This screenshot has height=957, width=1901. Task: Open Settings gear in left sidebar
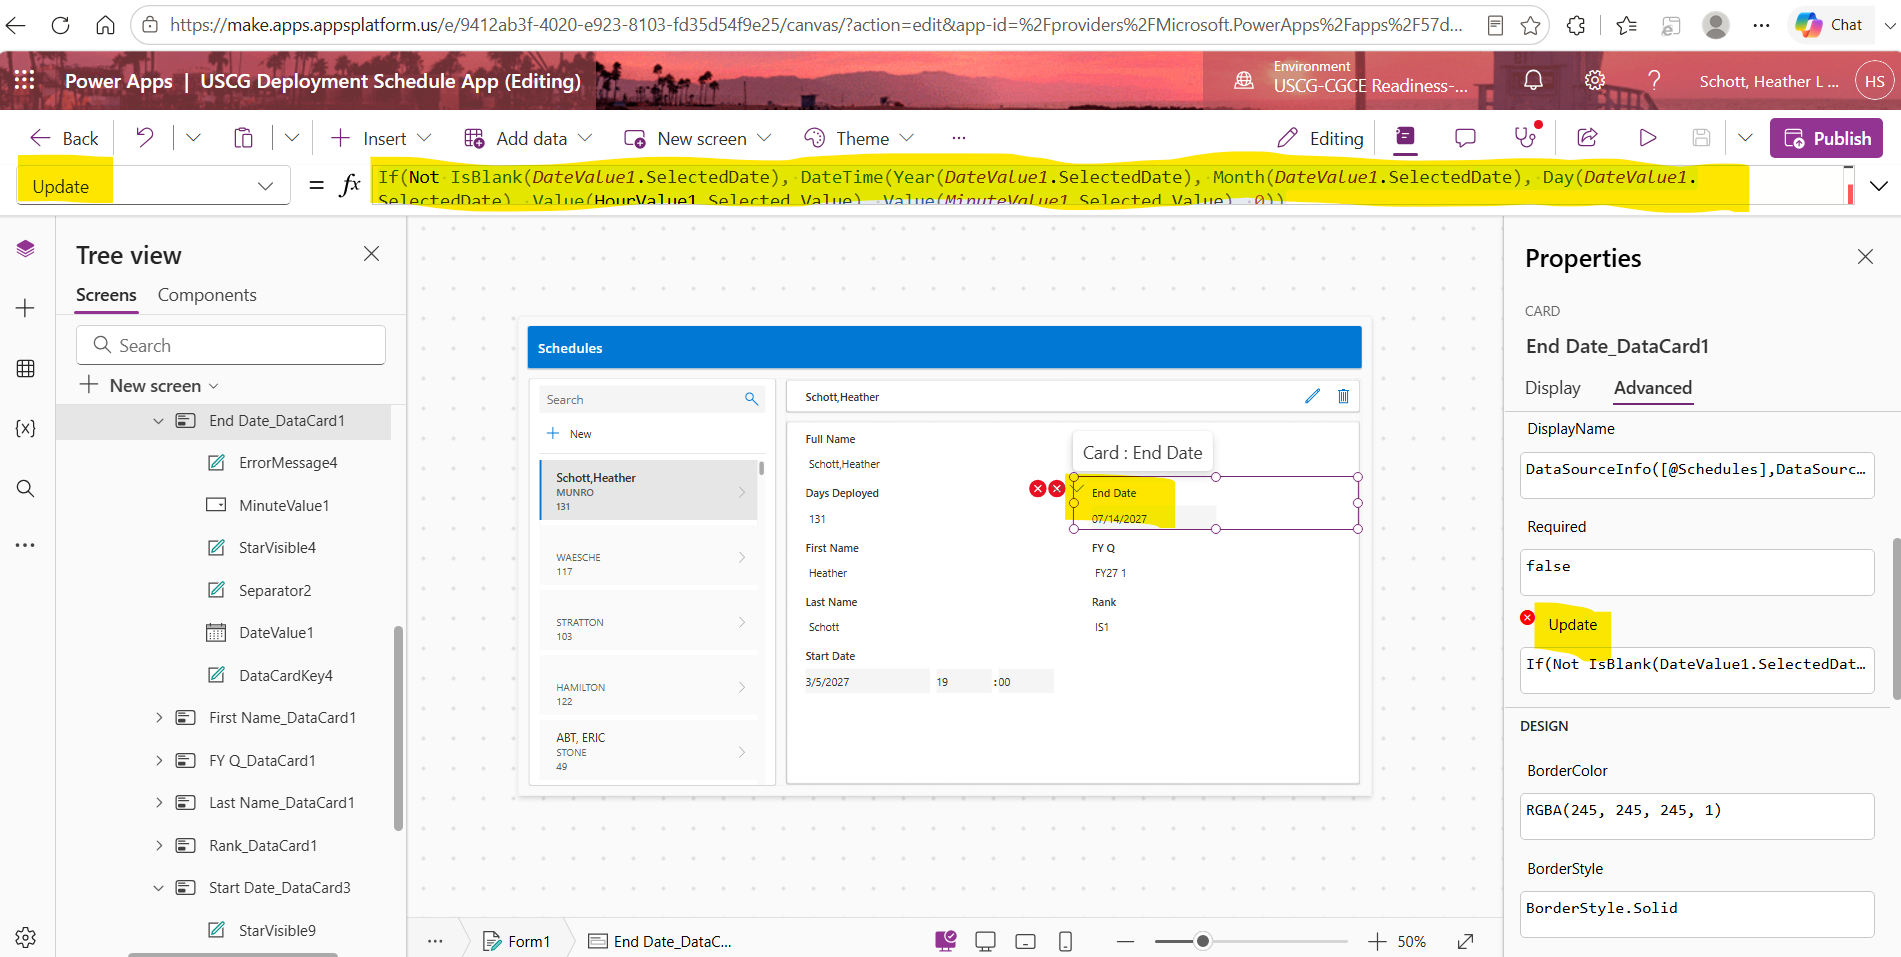[26, 937]
